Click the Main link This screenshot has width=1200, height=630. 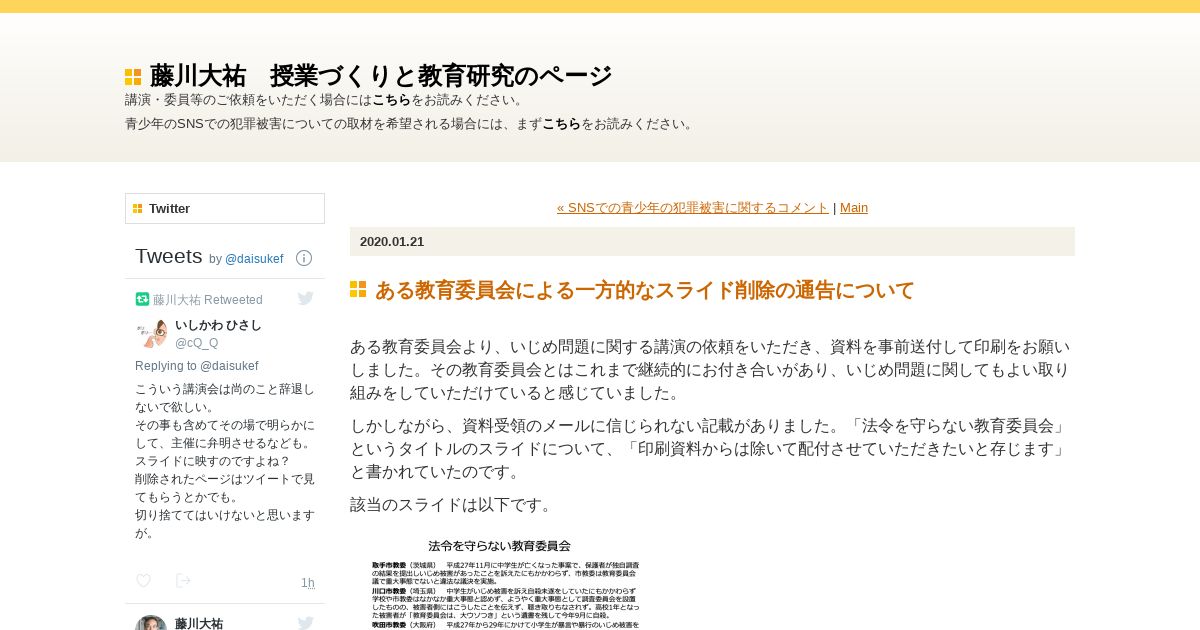(854, 208)
